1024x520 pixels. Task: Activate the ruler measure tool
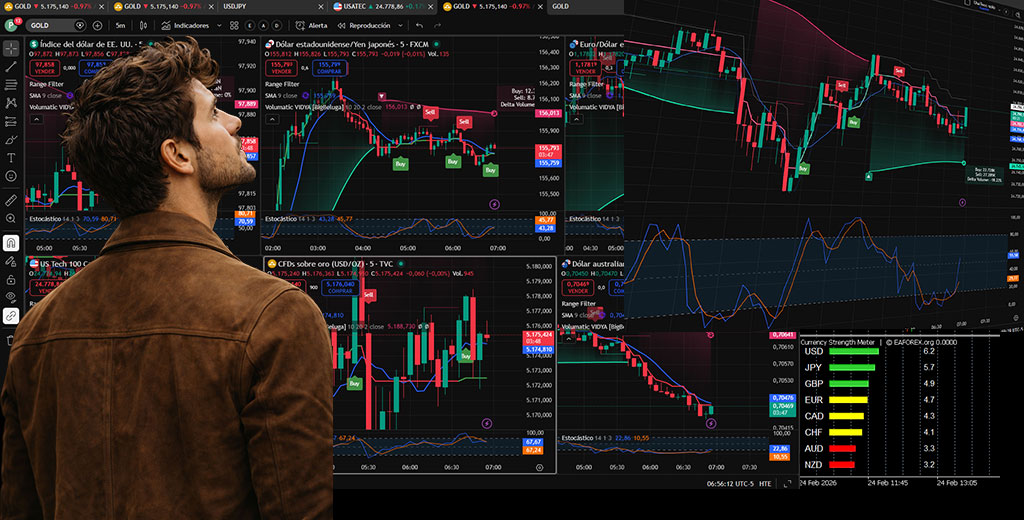coord(11,200)
